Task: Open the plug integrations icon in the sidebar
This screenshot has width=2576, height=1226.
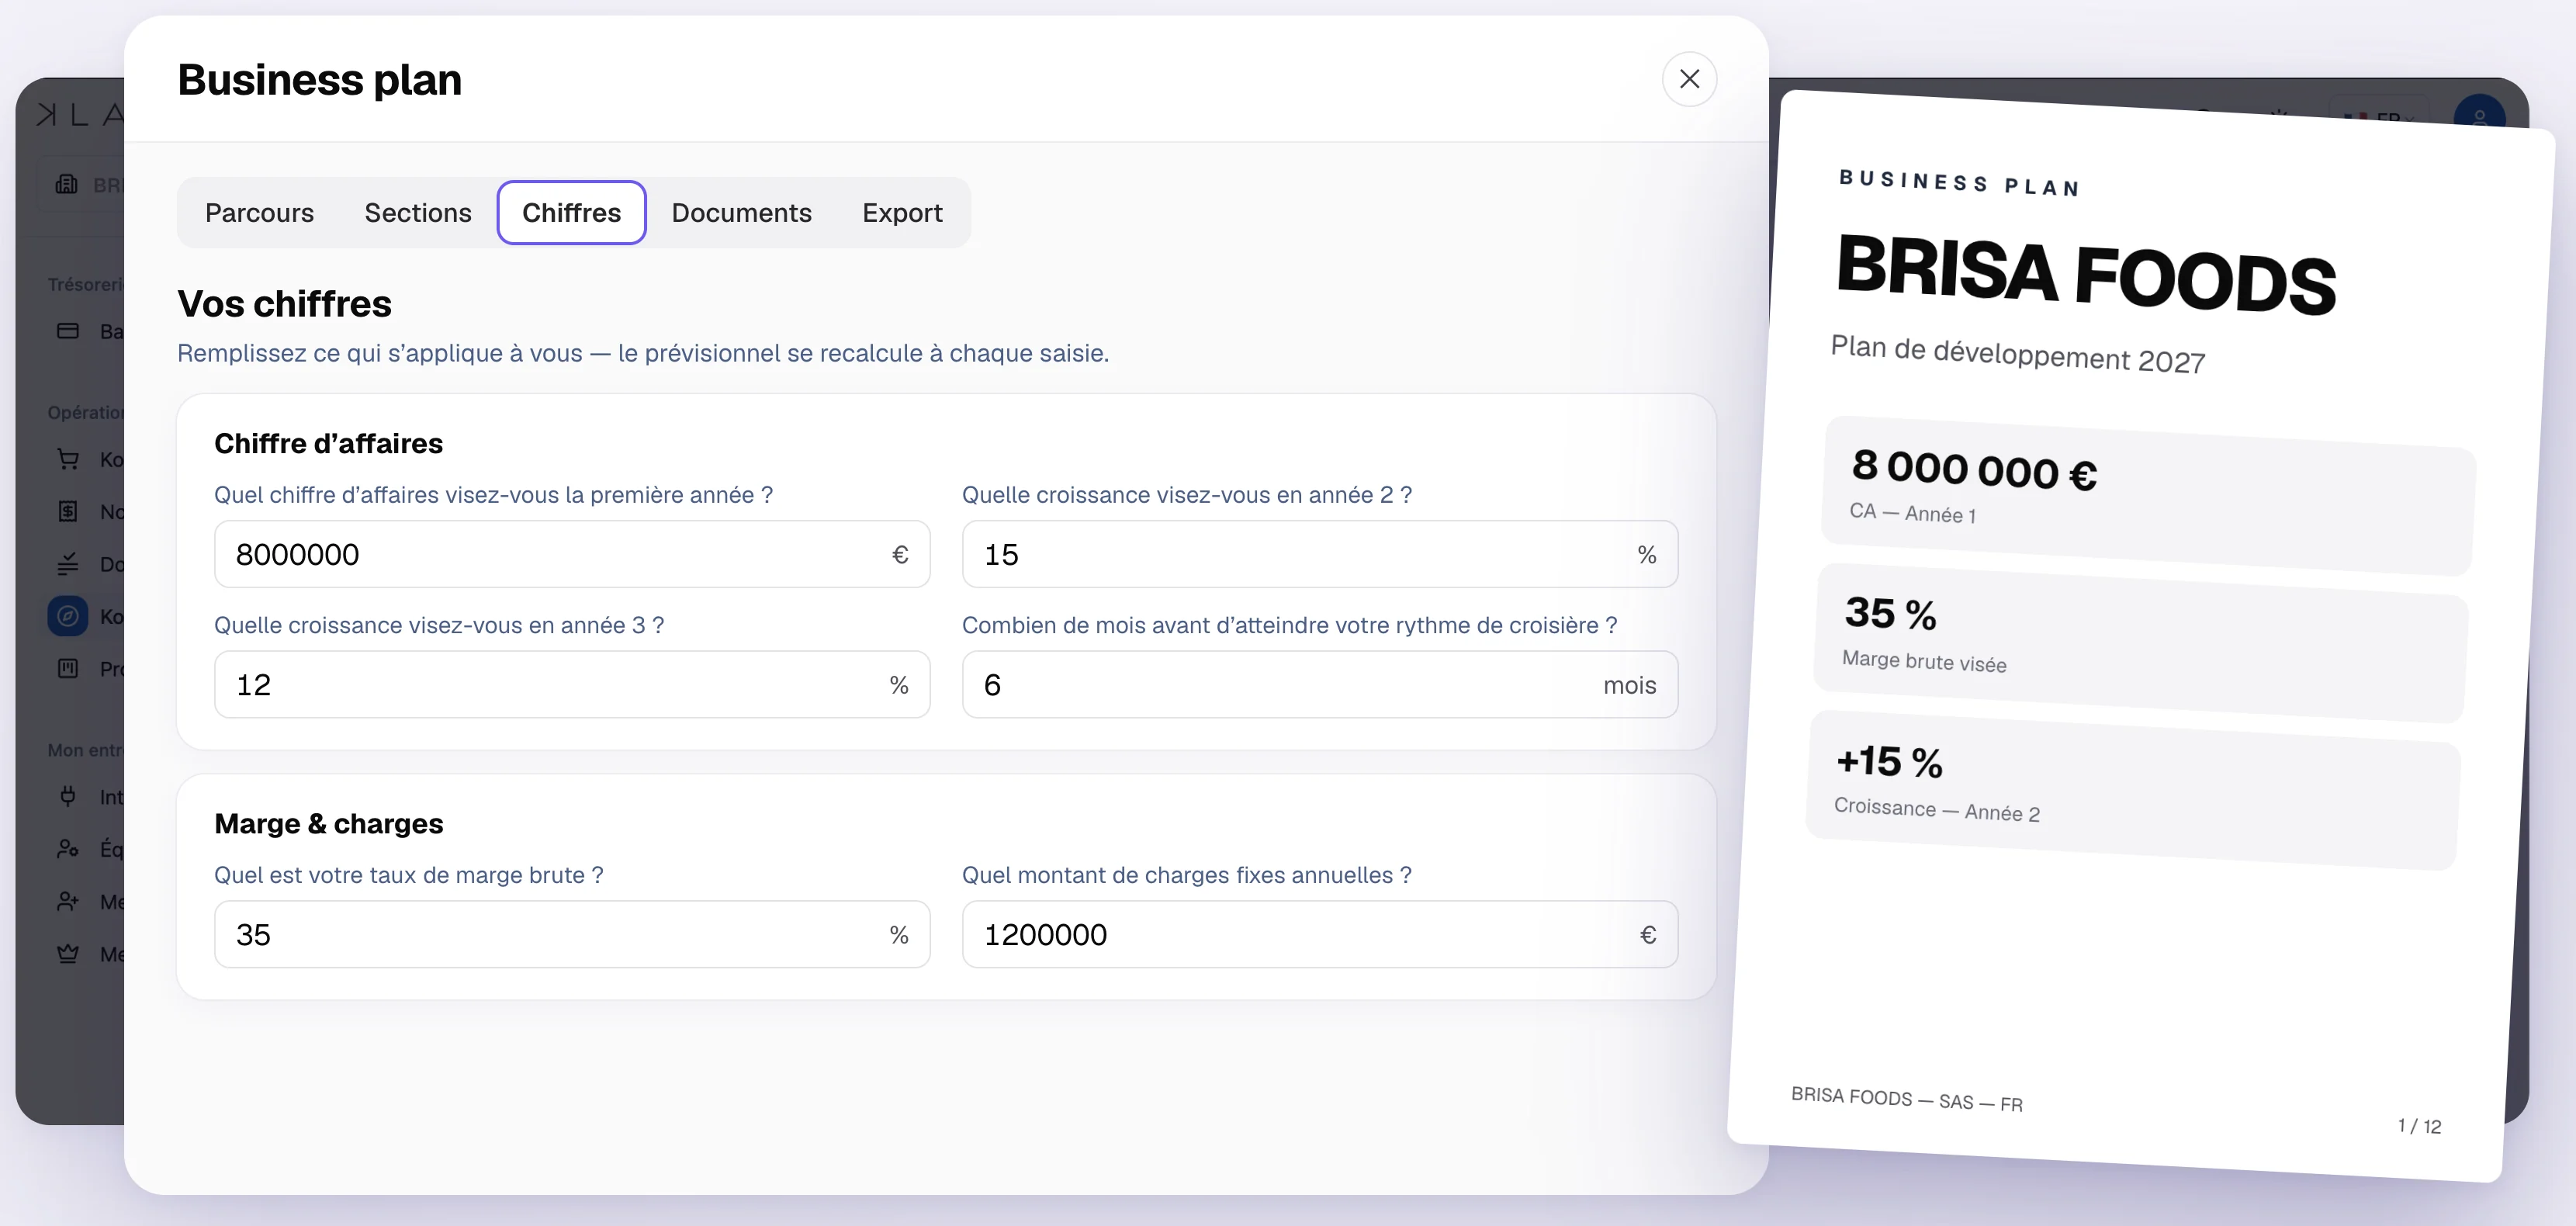Action: tap(68, 796)
